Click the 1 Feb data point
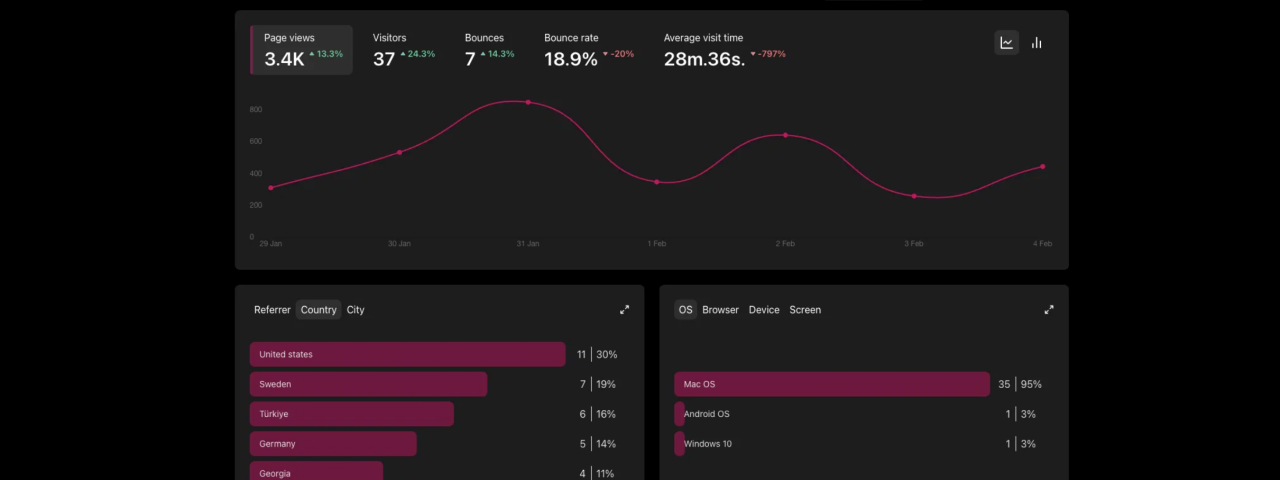Image resolution: width=1280 pixels, height=480 pixels. click(x=657, y=182)
